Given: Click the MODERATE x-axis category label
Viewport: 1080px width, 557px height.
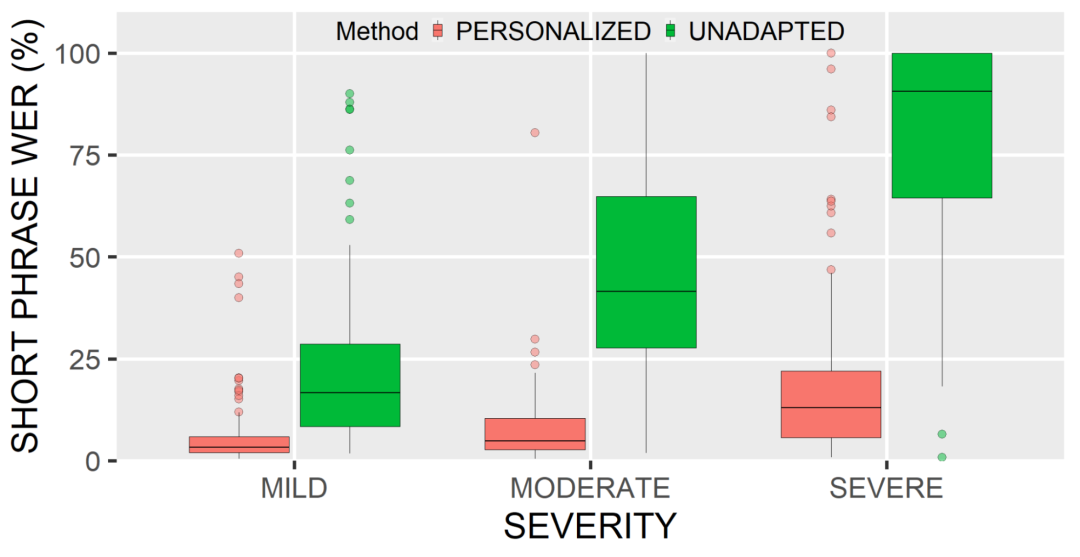Looking at the screenshot, I should [590, 489].
